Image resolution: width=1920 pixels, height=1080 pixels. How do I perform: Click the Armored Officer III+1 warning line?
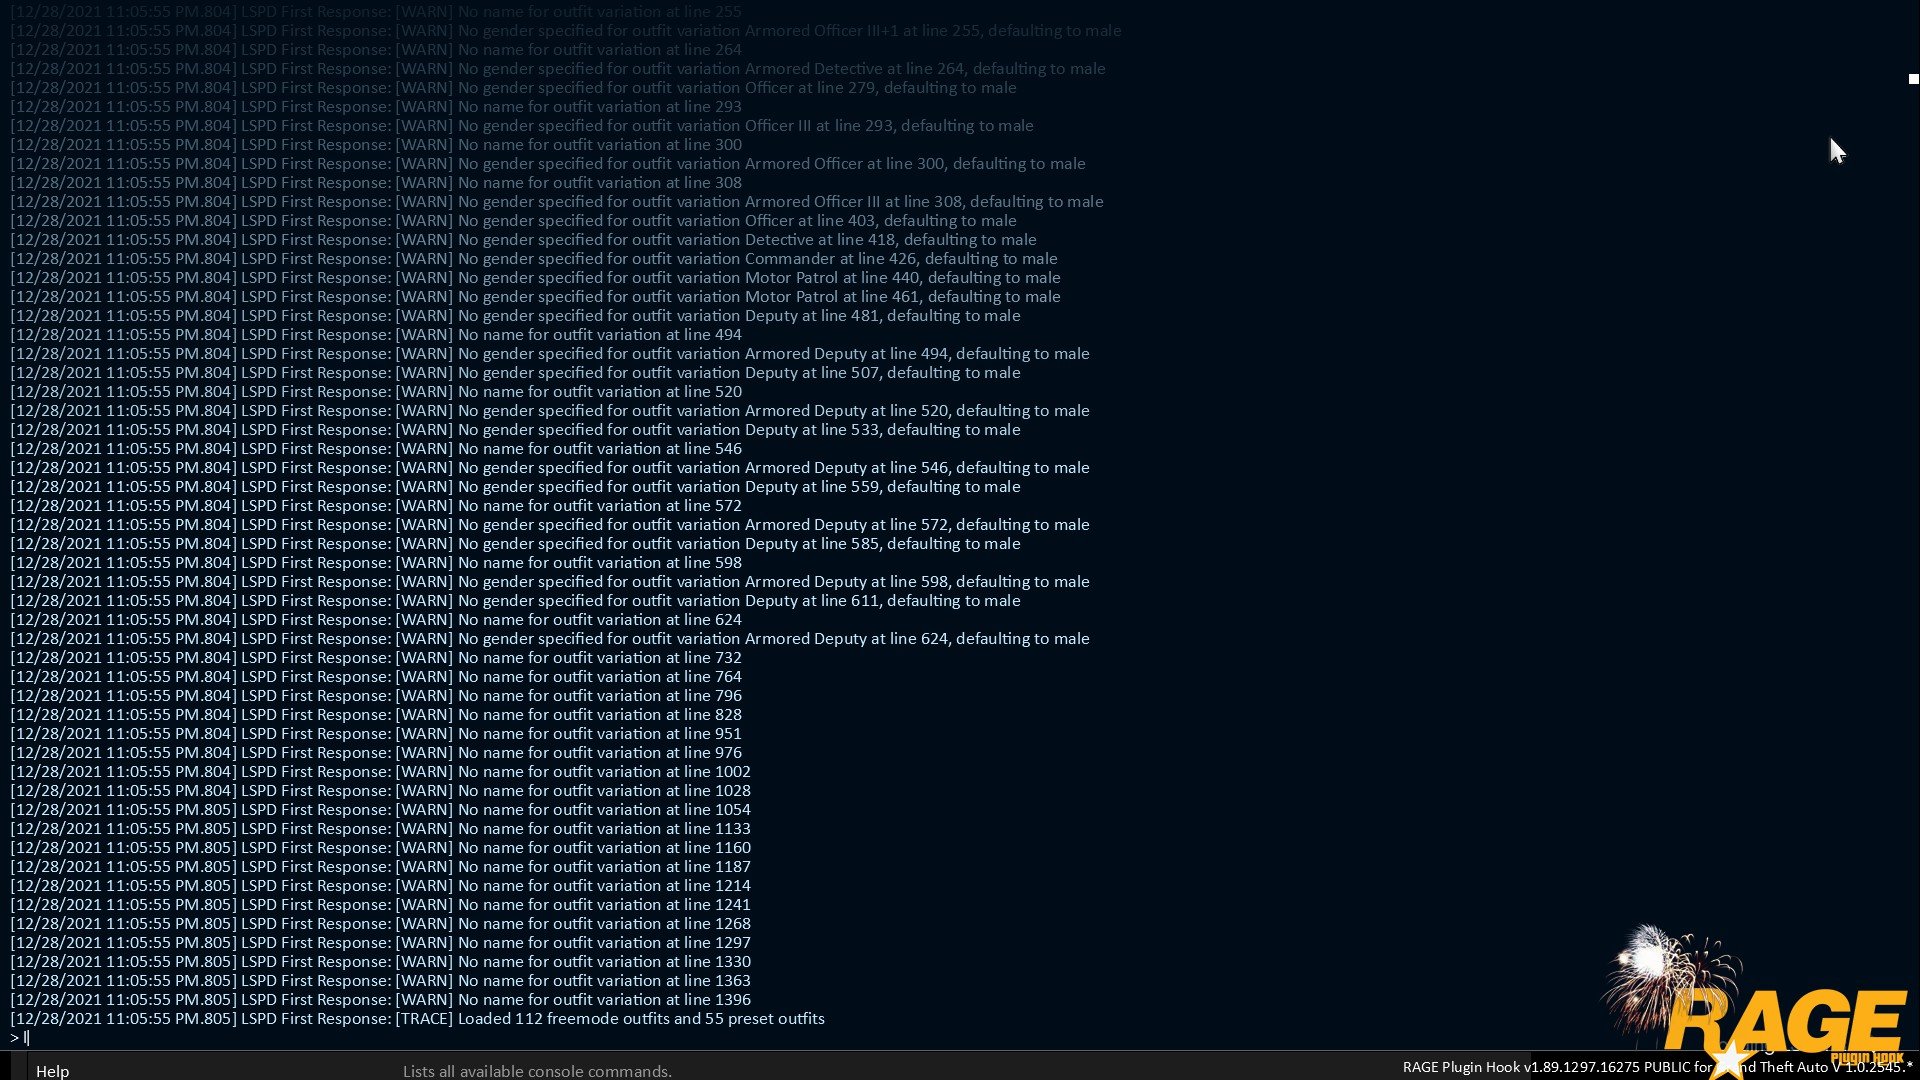[x=565, y=31]
